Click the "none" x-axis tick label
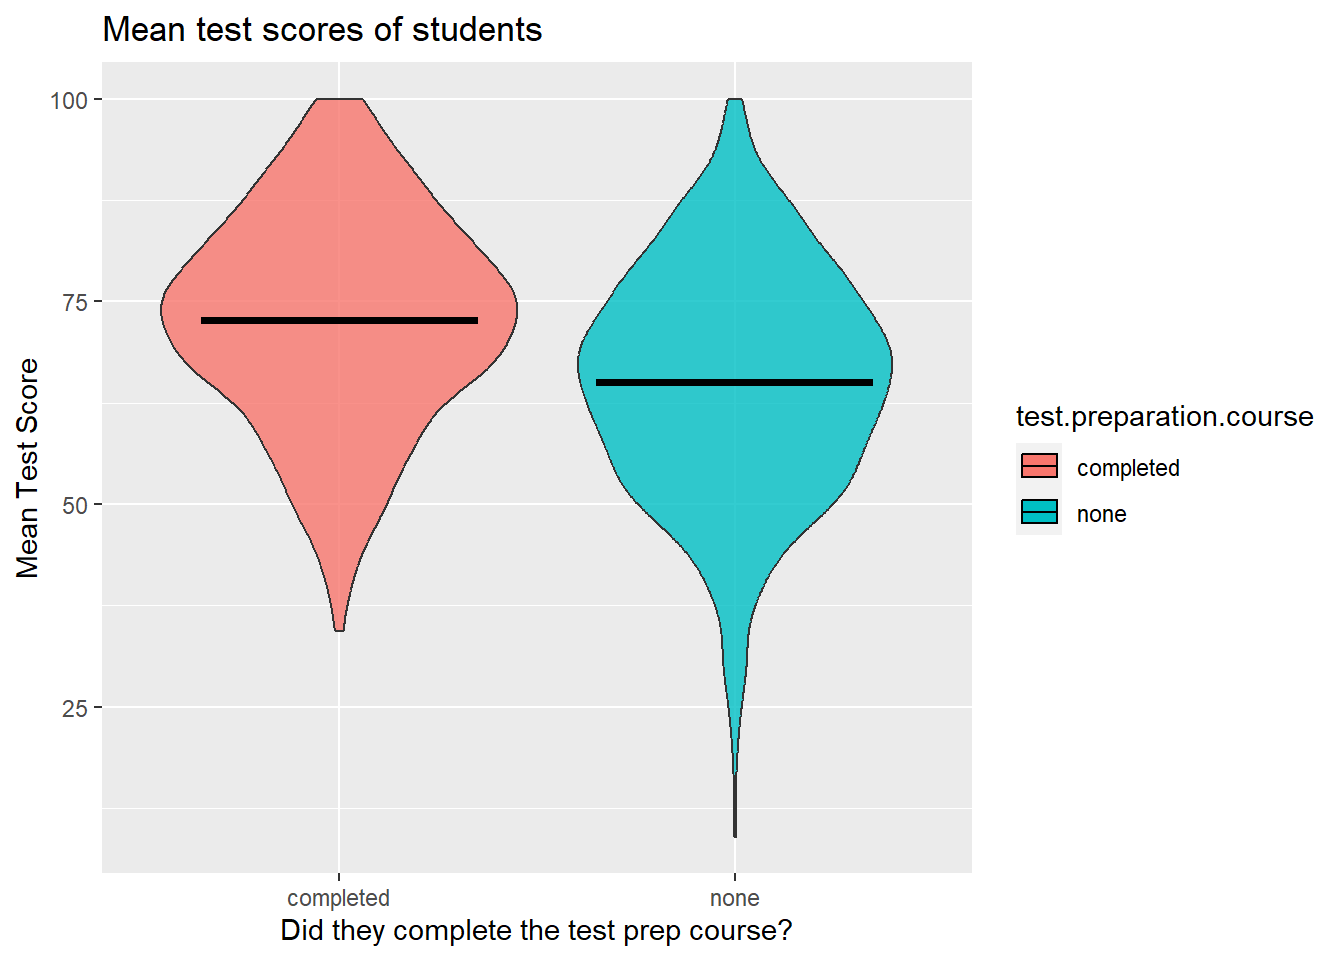The width and height of the screenshot is (1344, 960). pyautogui.click(x=734, y=898)
